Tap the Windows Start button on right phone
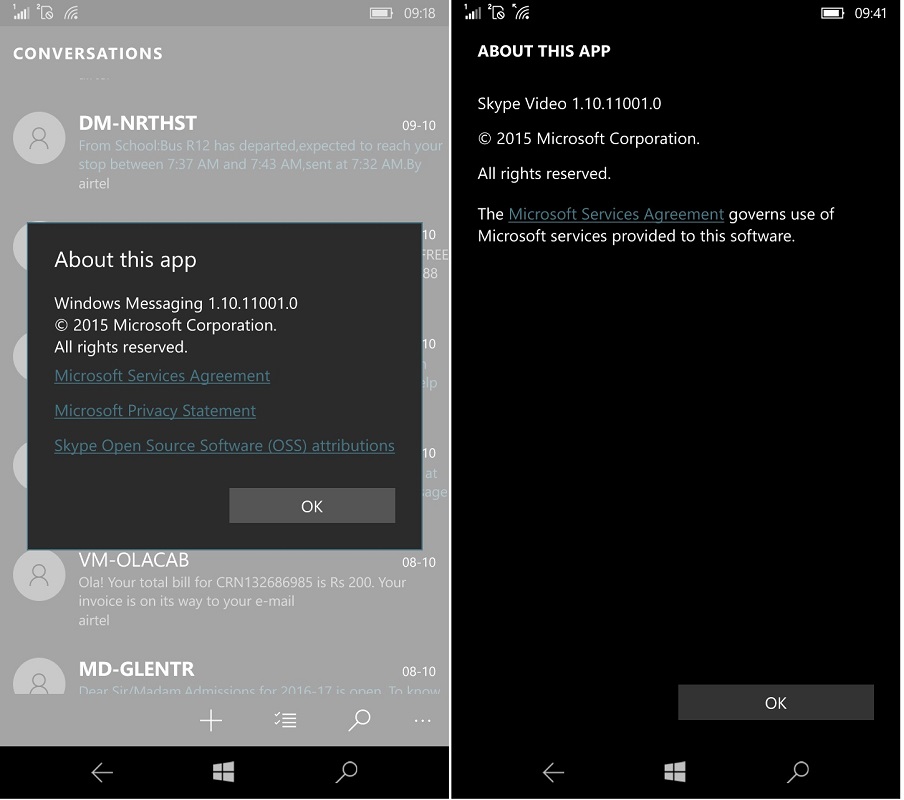904x800 pixels. (x=675, y=772)
